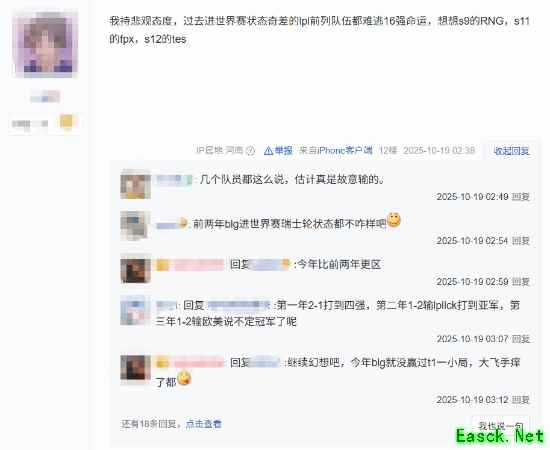Collapse the thread with 收起回复

[x=511, y=151]
